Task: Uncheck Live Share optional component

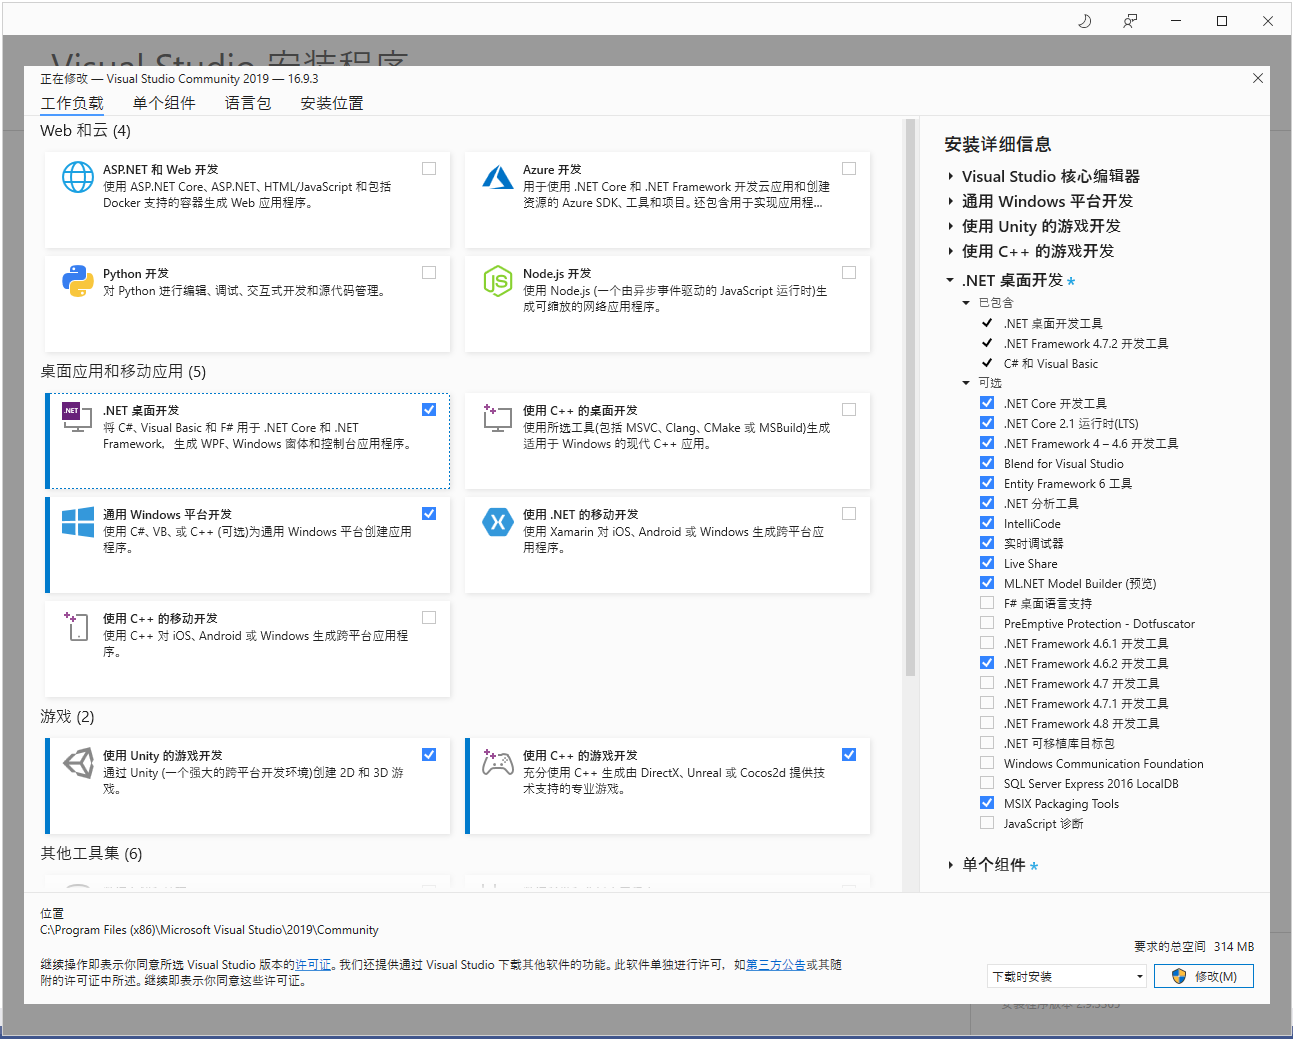Action: (987, 563)
